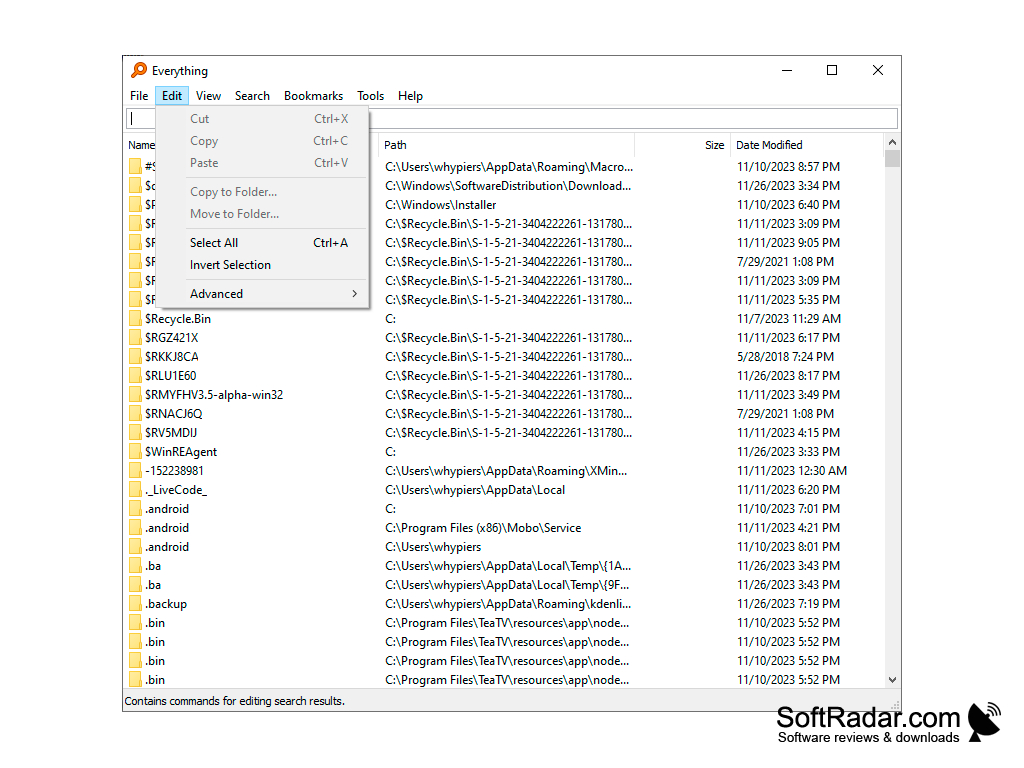Sort results by Path column header

click(x=506, y=145)
